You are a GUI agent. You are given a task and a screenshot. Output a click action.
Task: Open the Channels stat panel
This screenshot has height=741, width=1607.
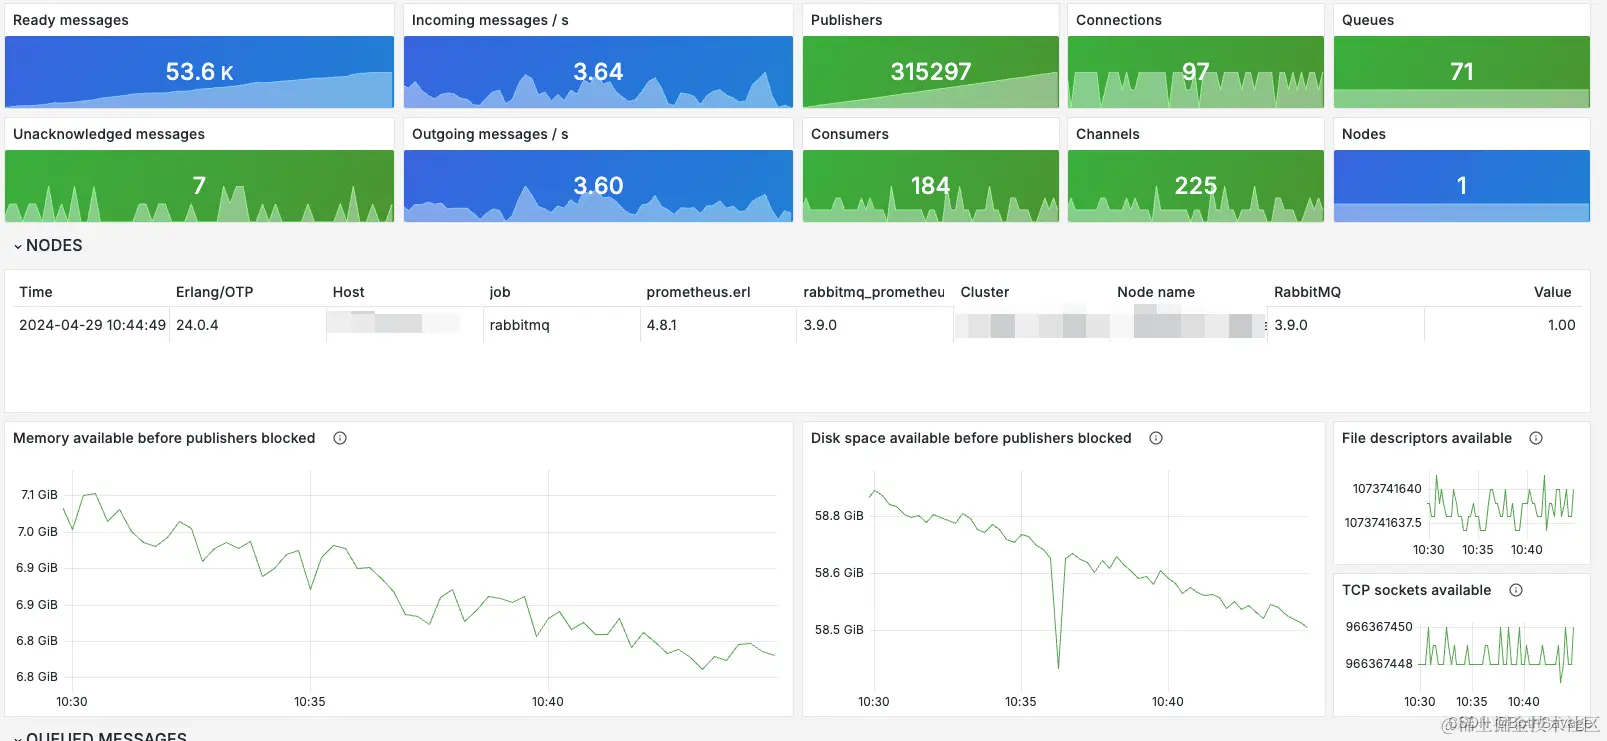coord(1195,170)
